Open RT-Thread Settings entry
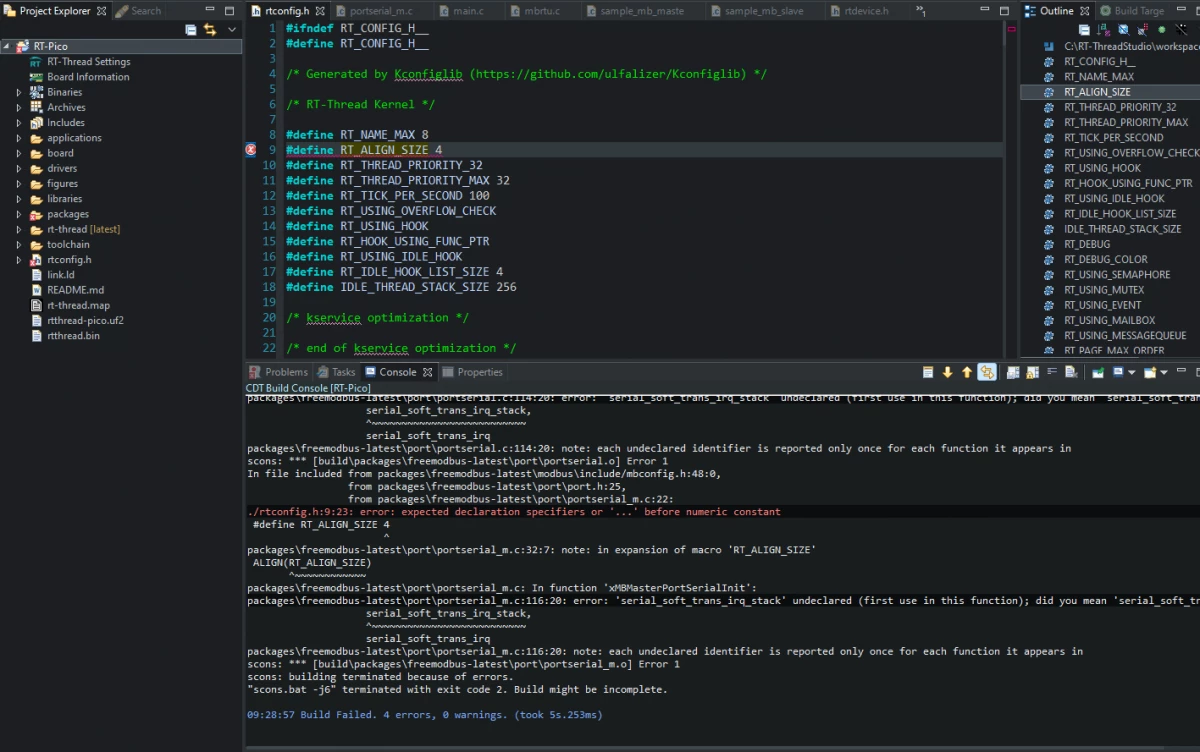Screen dimensions: 1200x752 point(88,62)
